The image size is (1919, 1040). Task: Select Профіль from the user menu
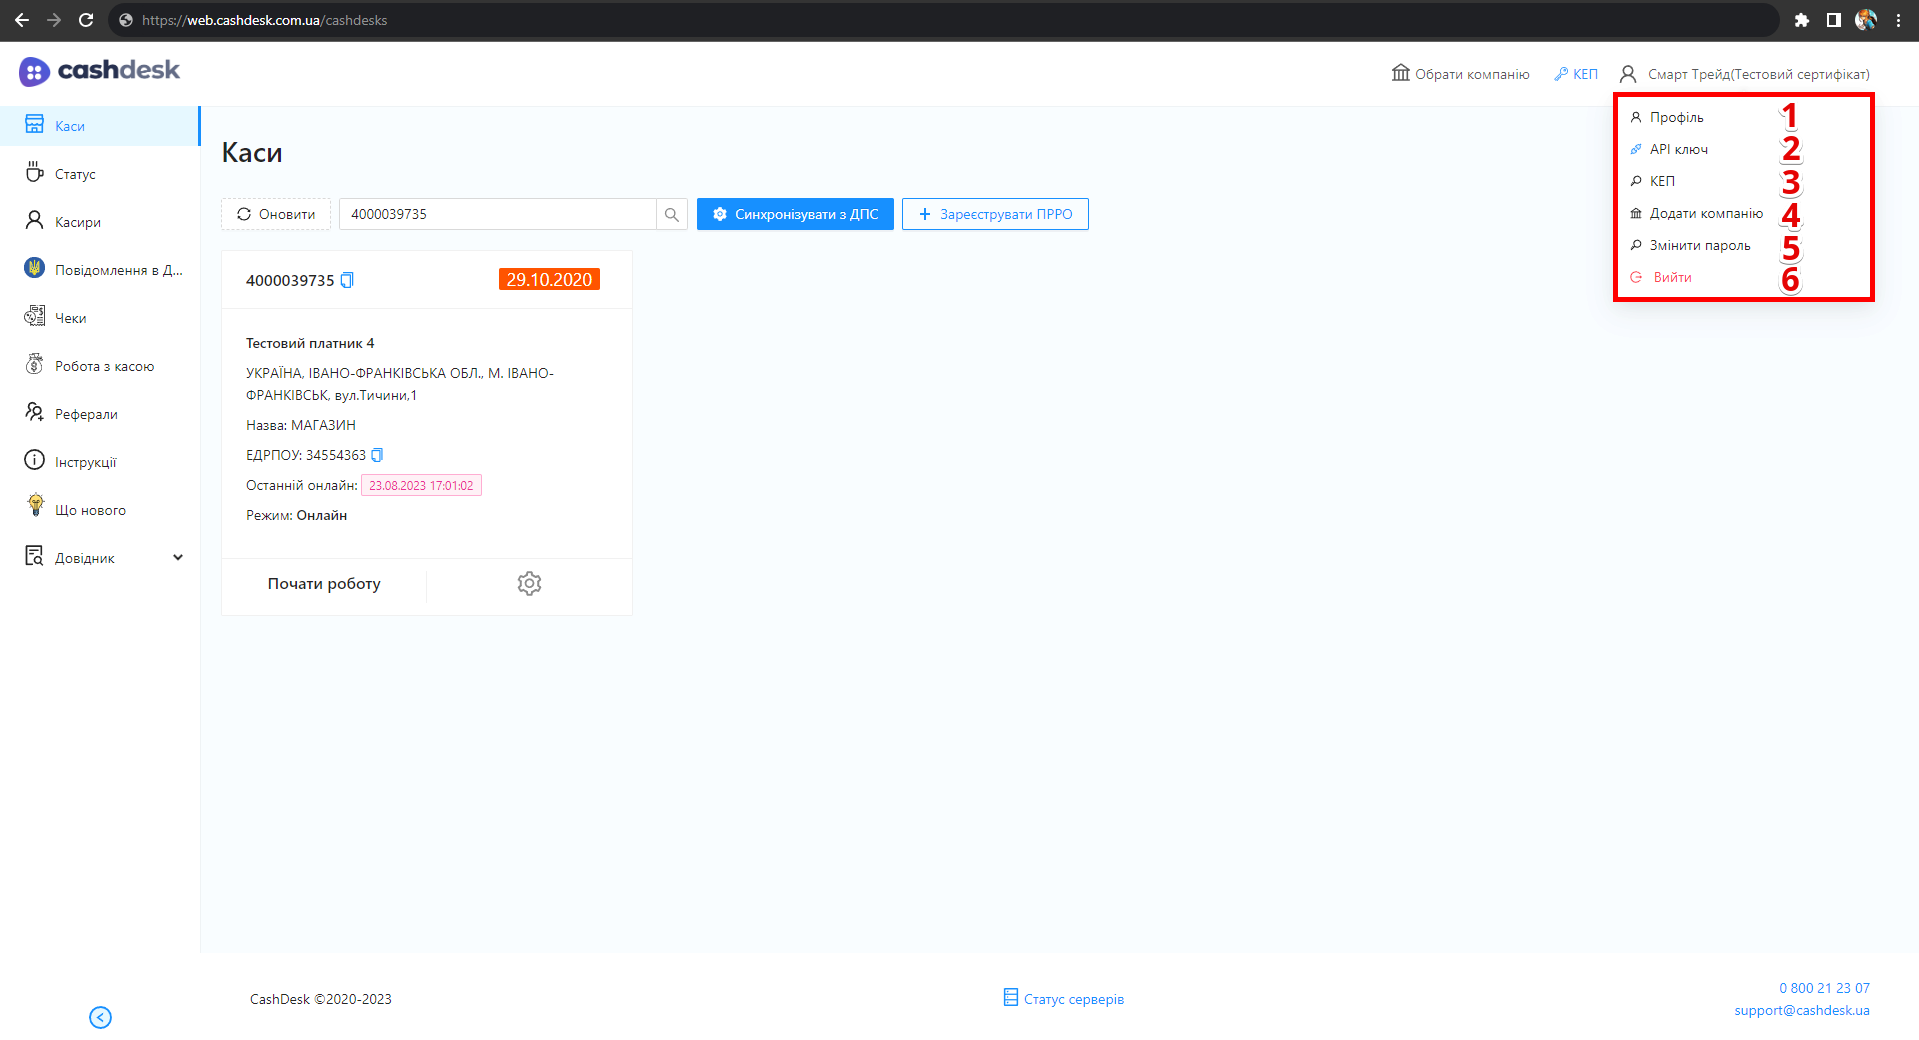pyautogui.click(x=1676, y=118)
